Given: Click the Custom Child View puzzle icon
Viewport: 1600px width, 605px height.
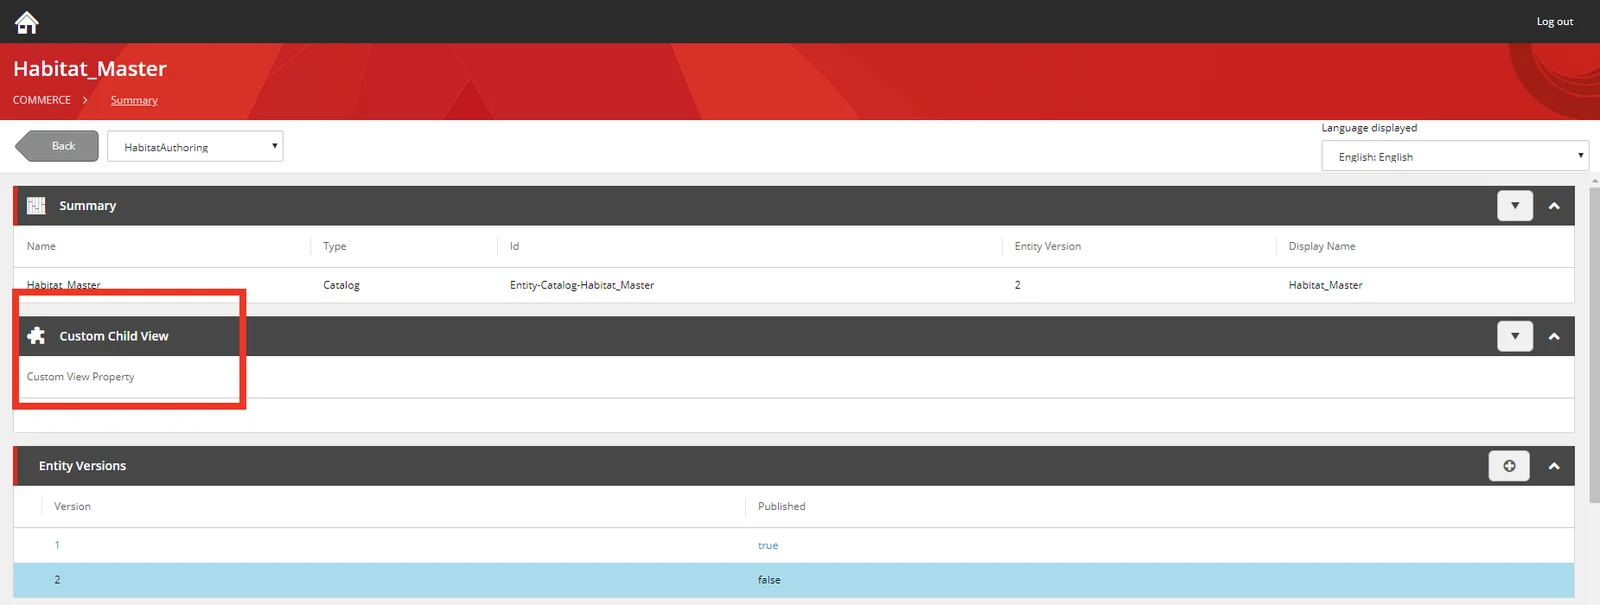Looking at the screenshot, I should [36, 336].
